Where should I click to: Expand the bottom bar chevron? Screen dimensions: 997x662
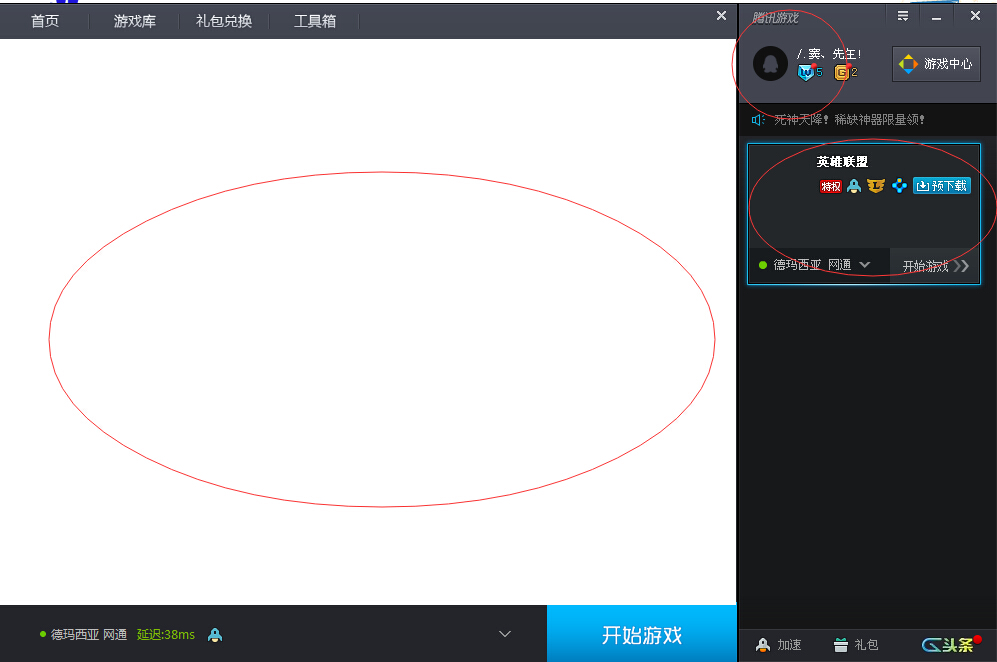click(x=505, y=634)
